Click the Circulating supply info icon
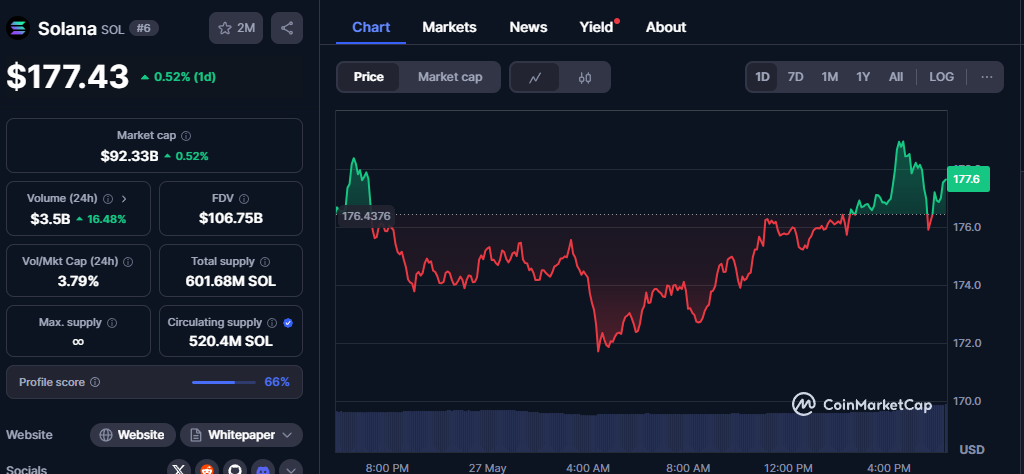Screen dimensions: 1024x474 (272, 323)
